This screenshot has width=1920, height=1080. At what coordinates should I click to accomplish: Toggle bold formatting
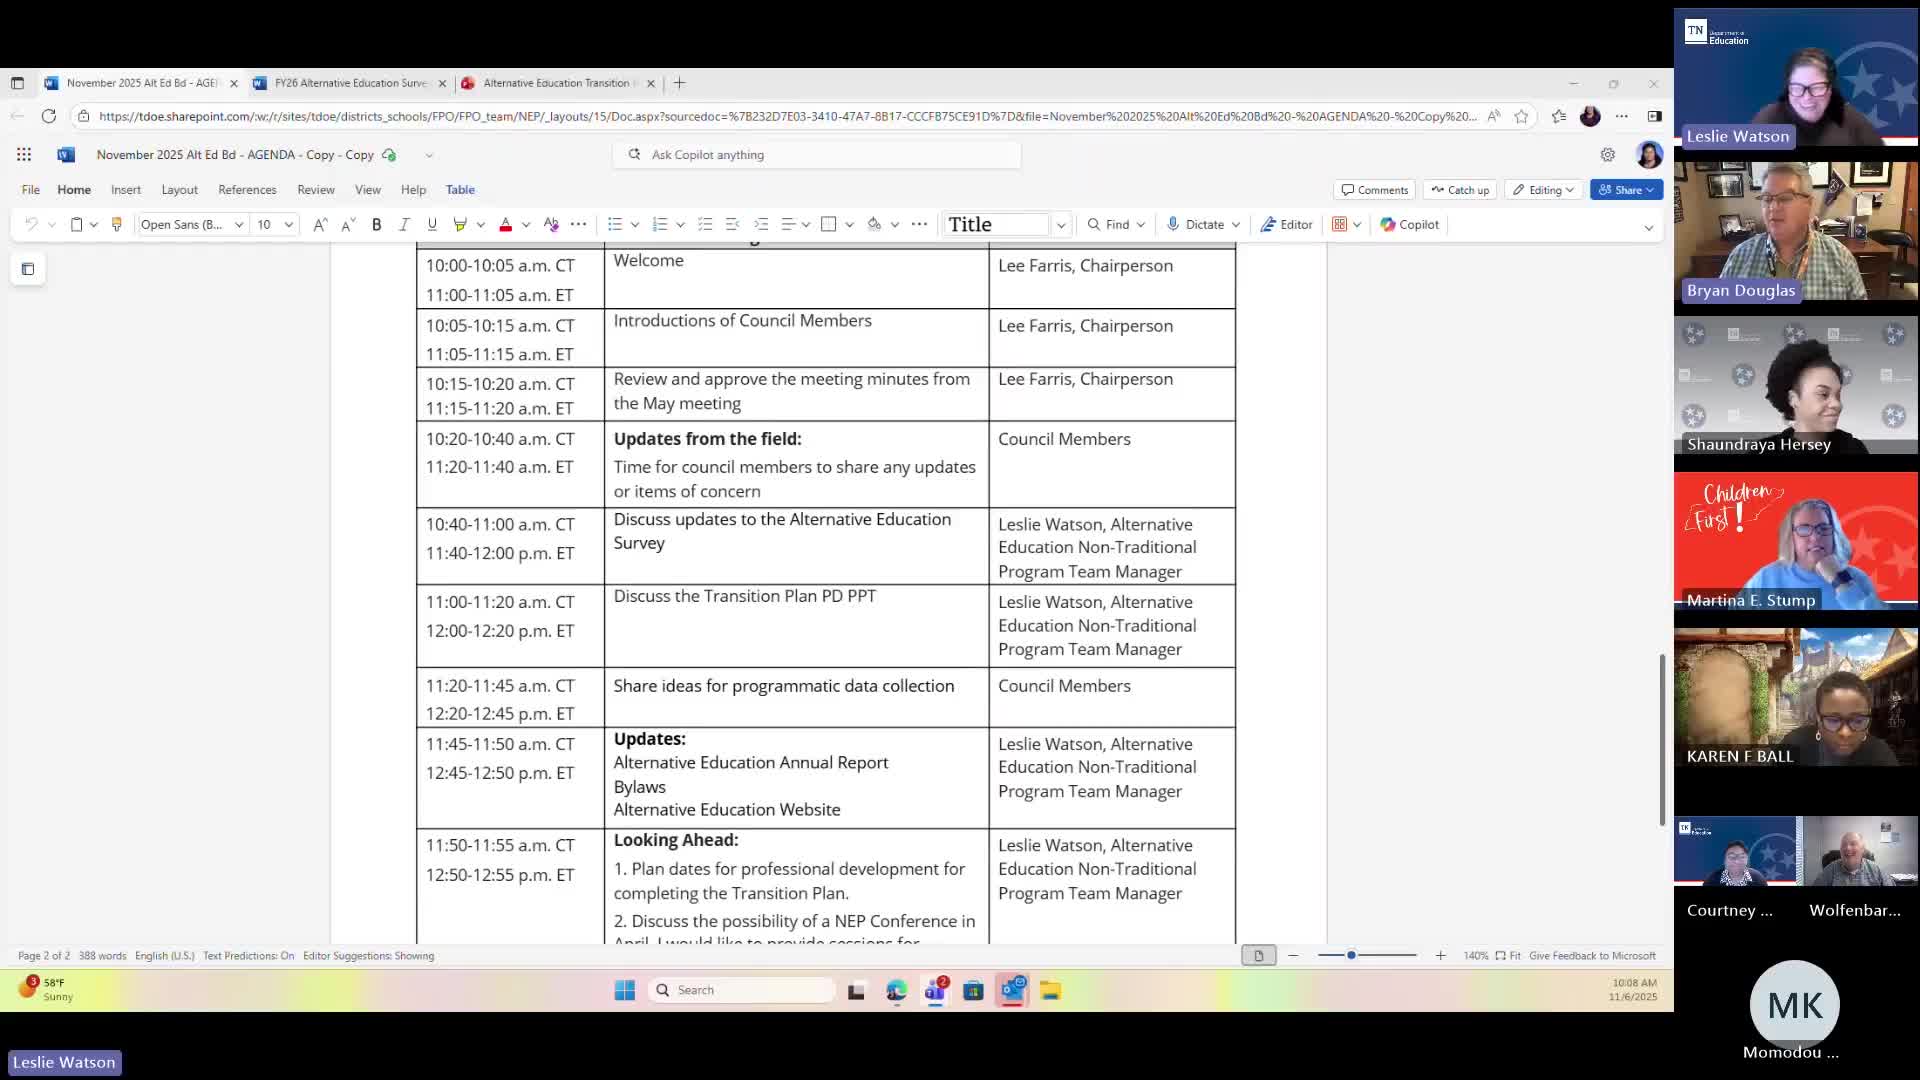(x=377, y=224)
